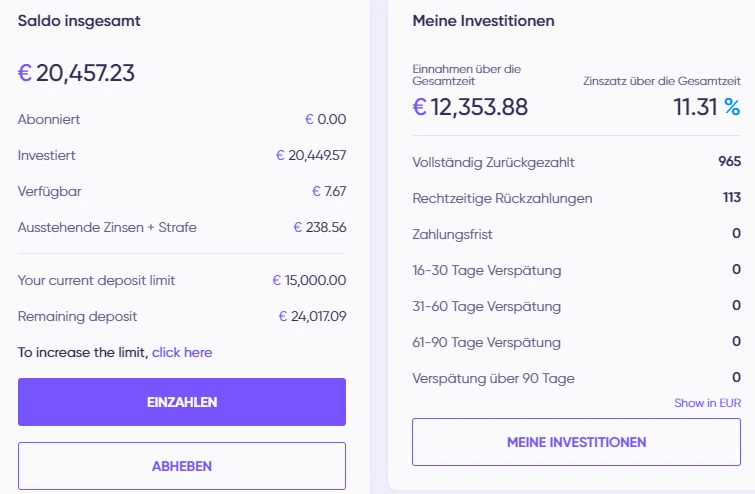Click the 'Saldo insgesamt' heading
The height and width of the screenshot is (494, 755).
tap(79, 21)
